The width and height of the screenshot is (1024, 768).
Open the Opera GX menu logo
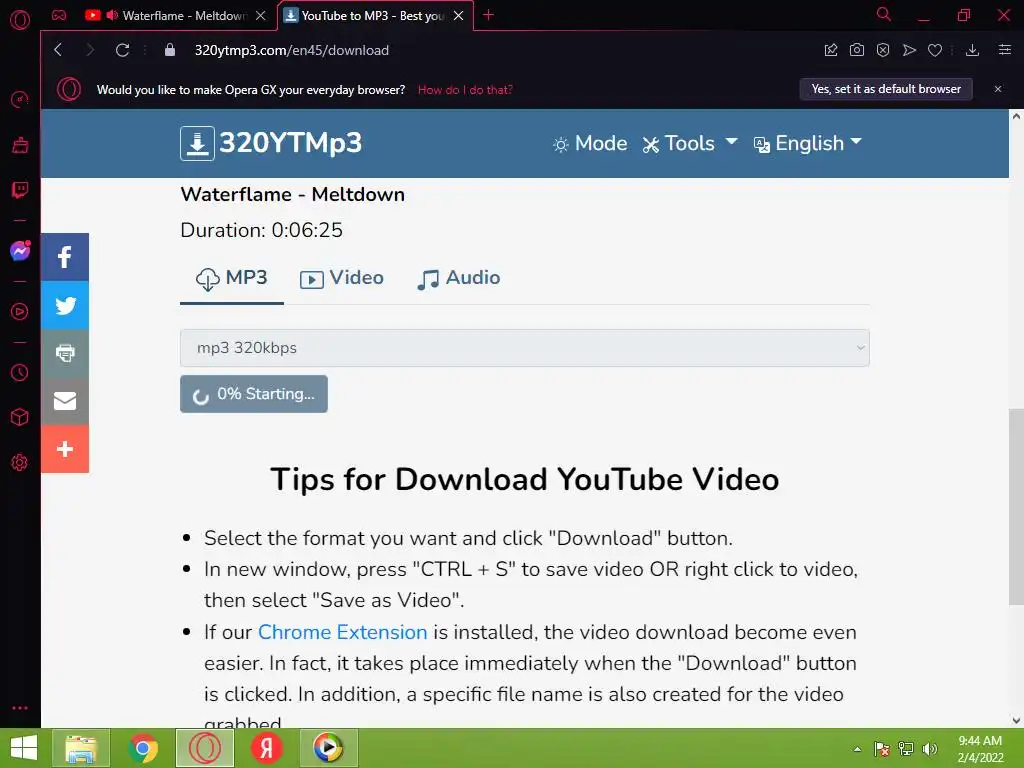coord(20,20)
